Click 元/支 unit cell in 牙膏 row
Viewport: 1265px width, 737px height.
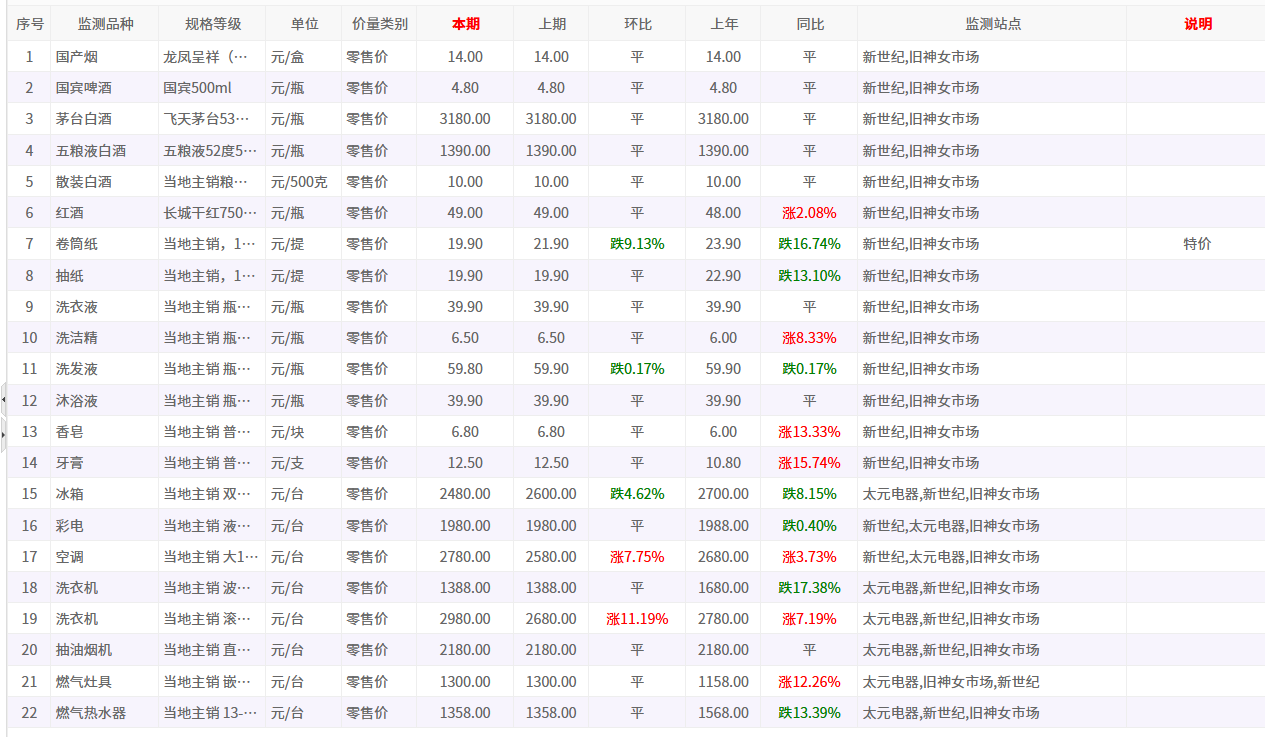coord(304,463)
